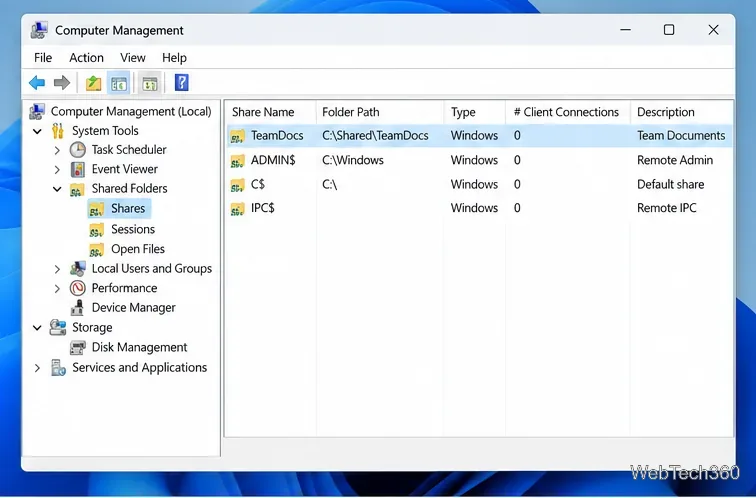The image size is (756, 498).
Task: Click the Up One Level folder icon
Action: 93,83
